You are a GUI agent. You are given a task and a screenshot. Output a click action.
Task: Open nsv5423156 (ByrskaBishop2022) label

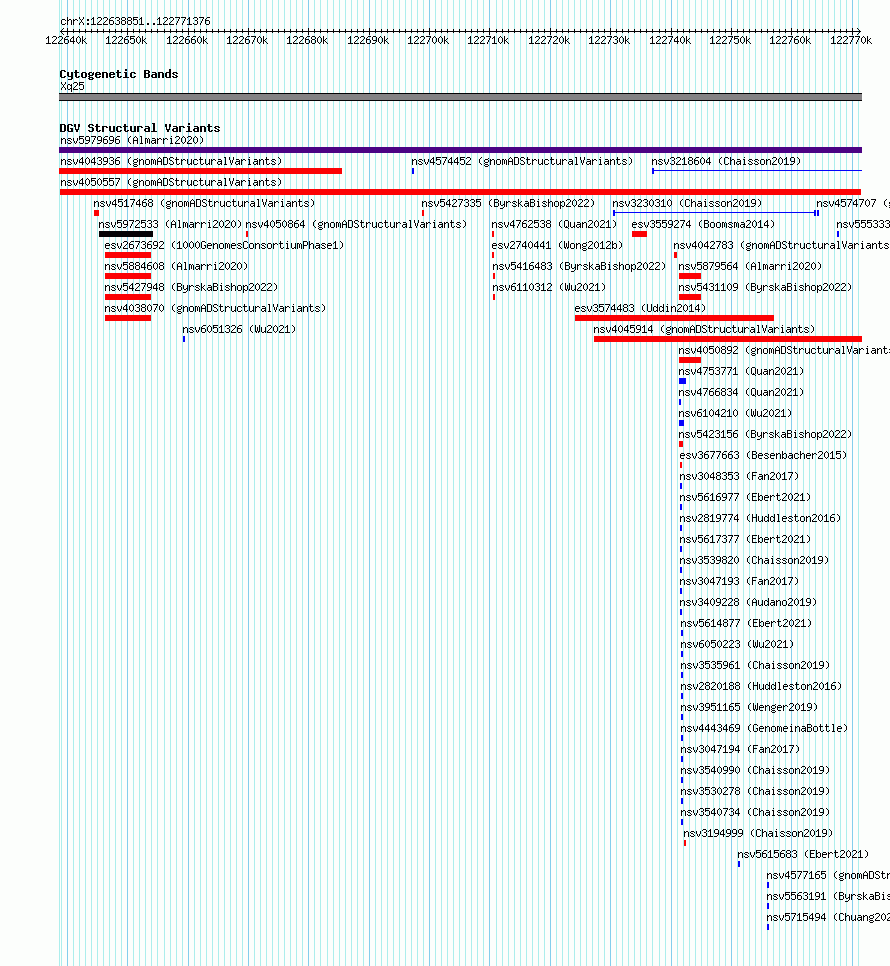click(x=765, y=434)
